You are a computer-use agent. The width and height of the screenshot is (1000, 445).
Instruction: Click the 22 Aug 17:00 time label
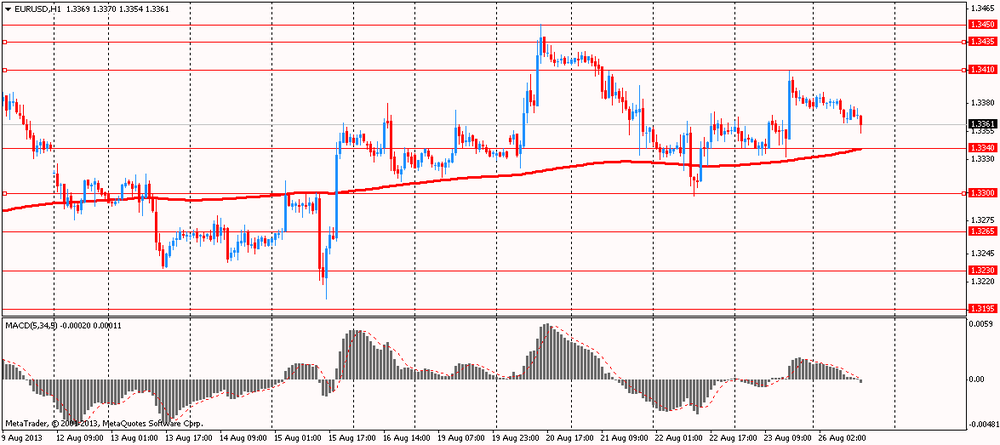pyautogui.click(x=735, y=439)
